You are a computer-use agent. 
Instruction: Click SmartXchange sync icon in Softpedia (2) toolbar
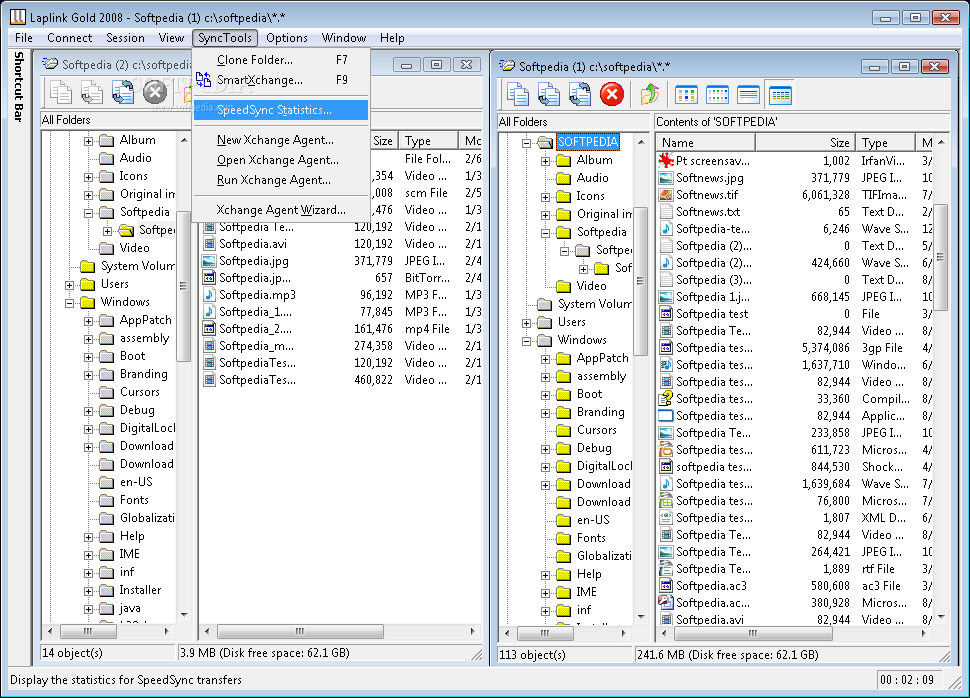122,92
